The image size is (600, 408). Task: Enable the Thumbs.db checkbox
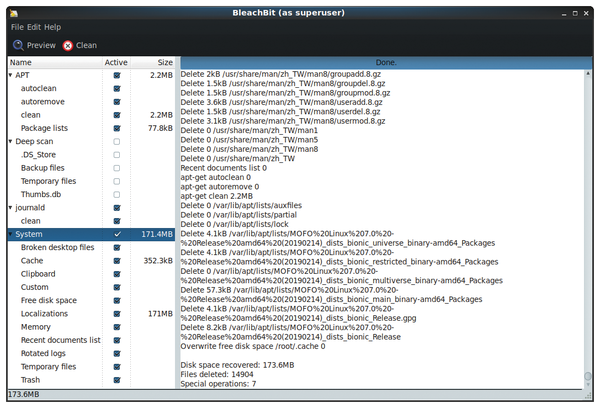tap(117, 194)
